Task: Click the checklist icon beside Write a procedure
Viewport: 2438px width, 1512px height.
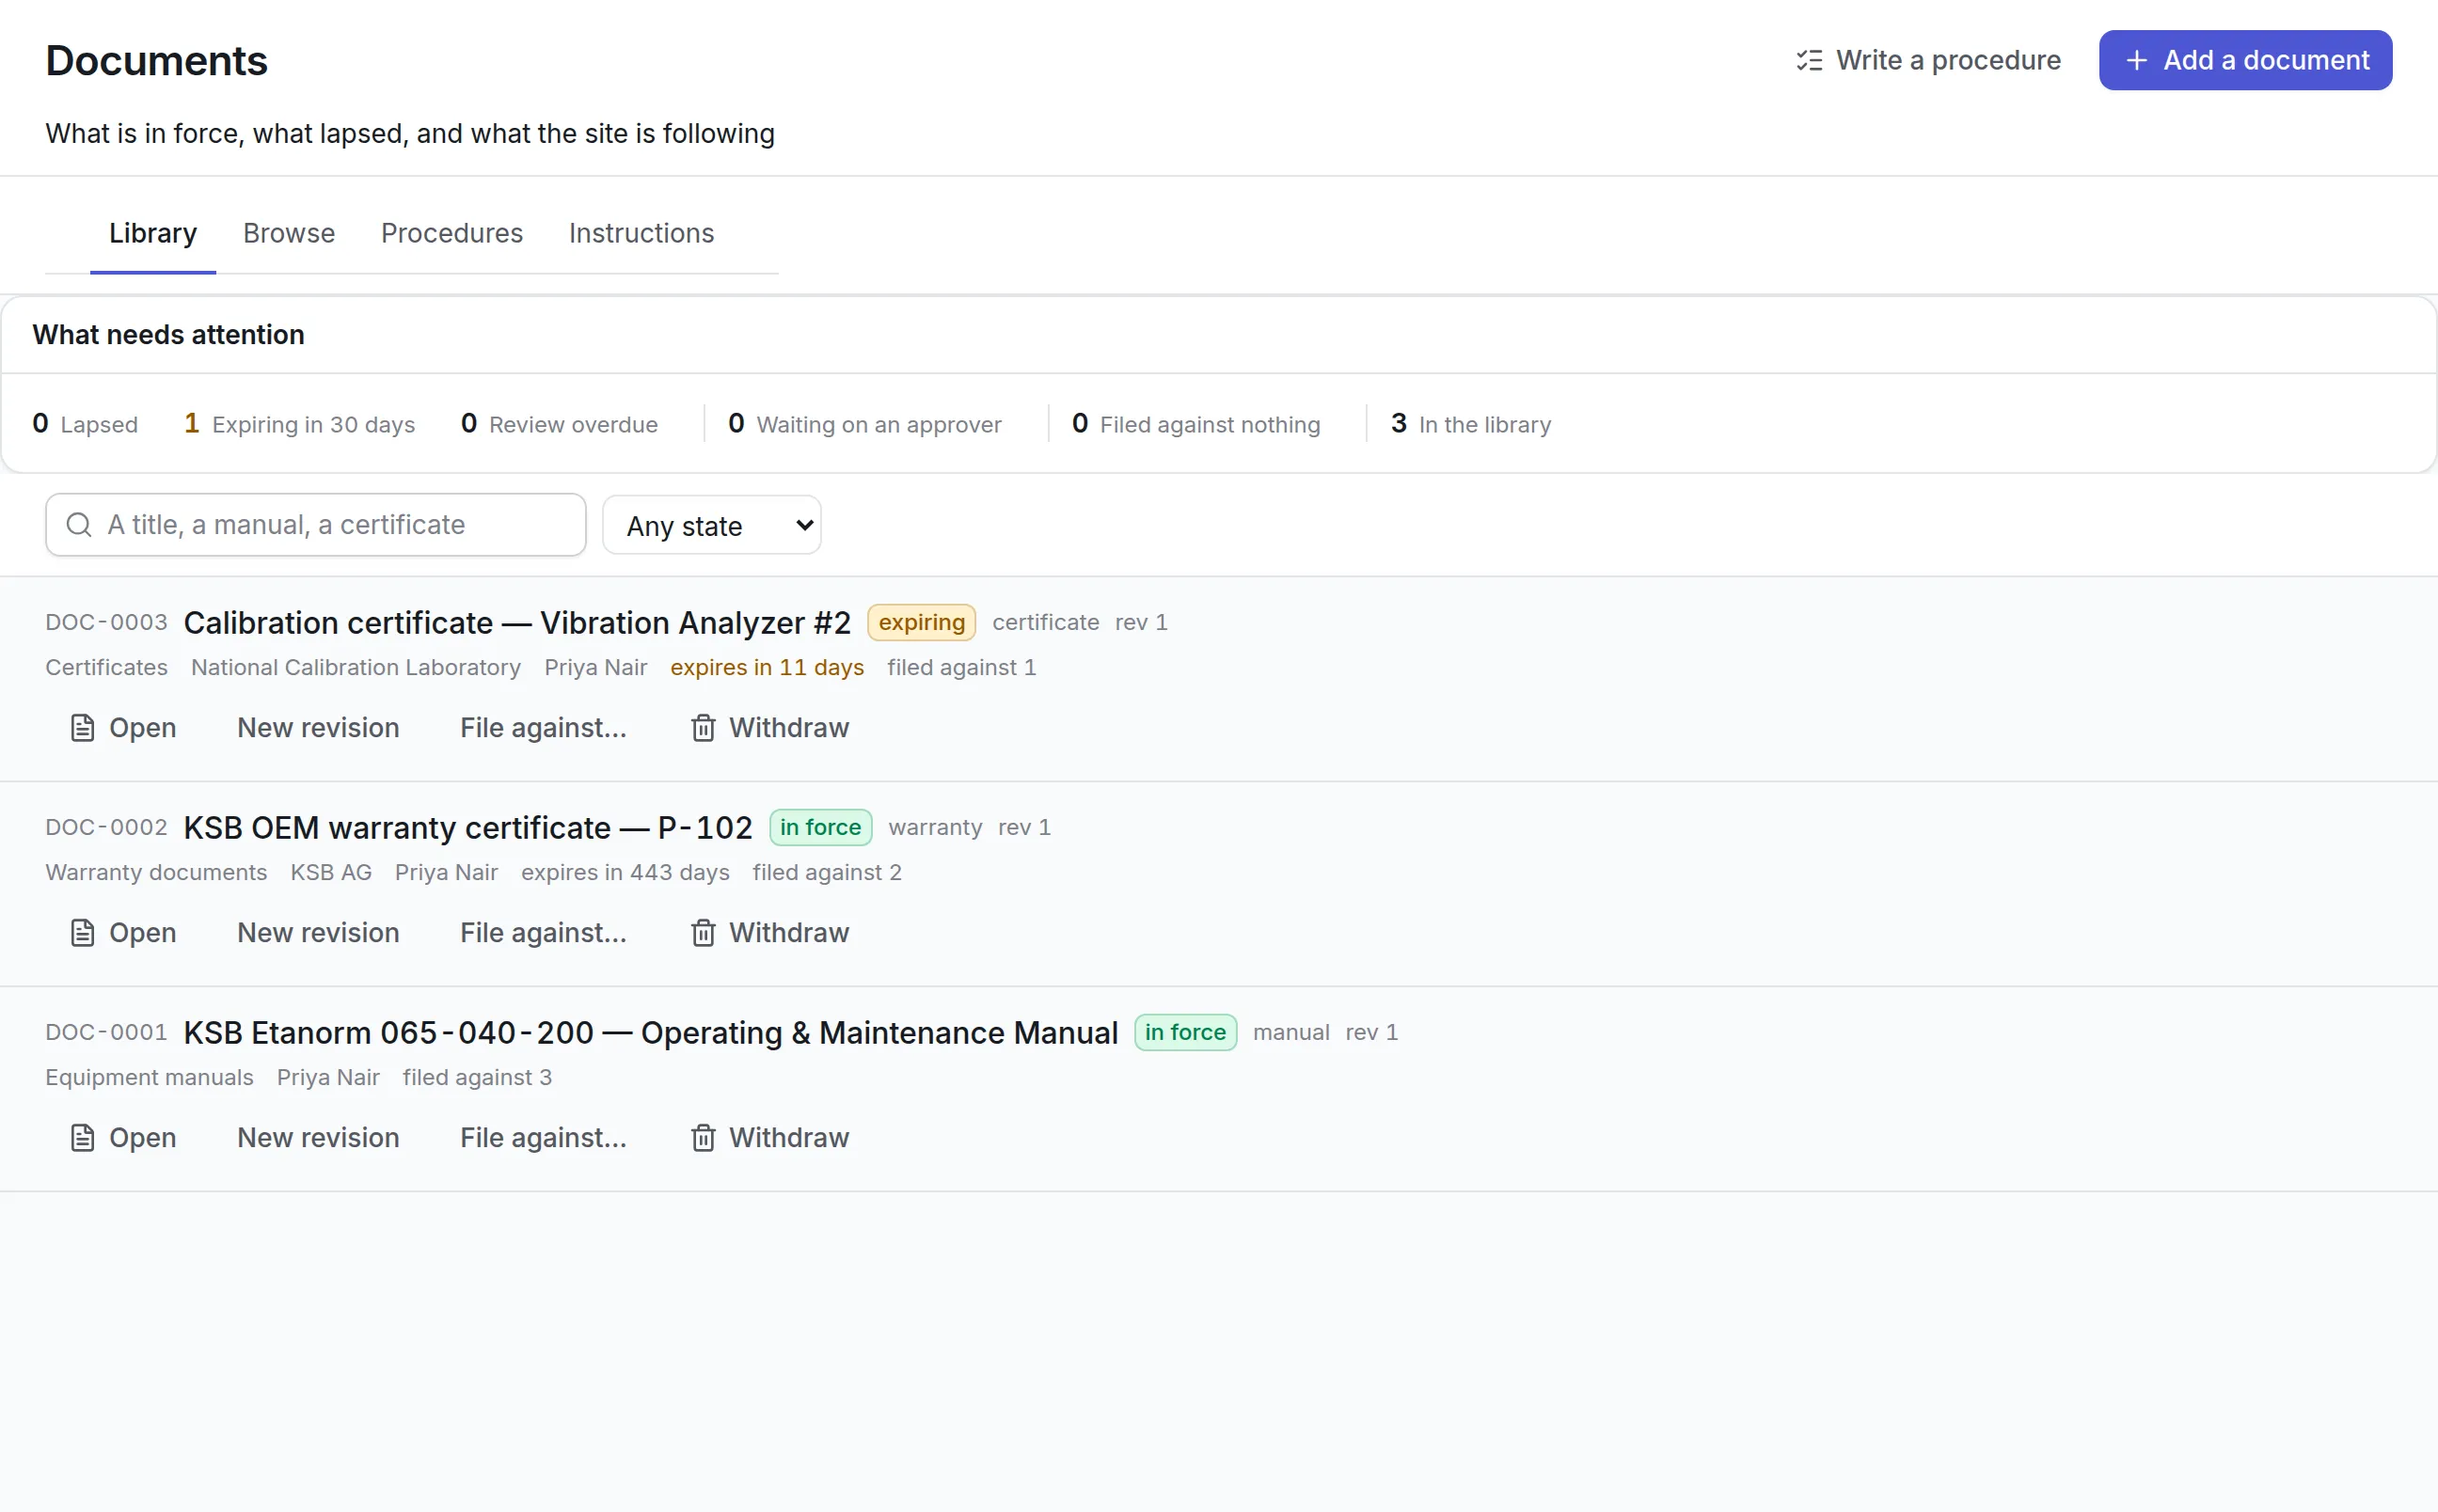Action: point(1809,60)
